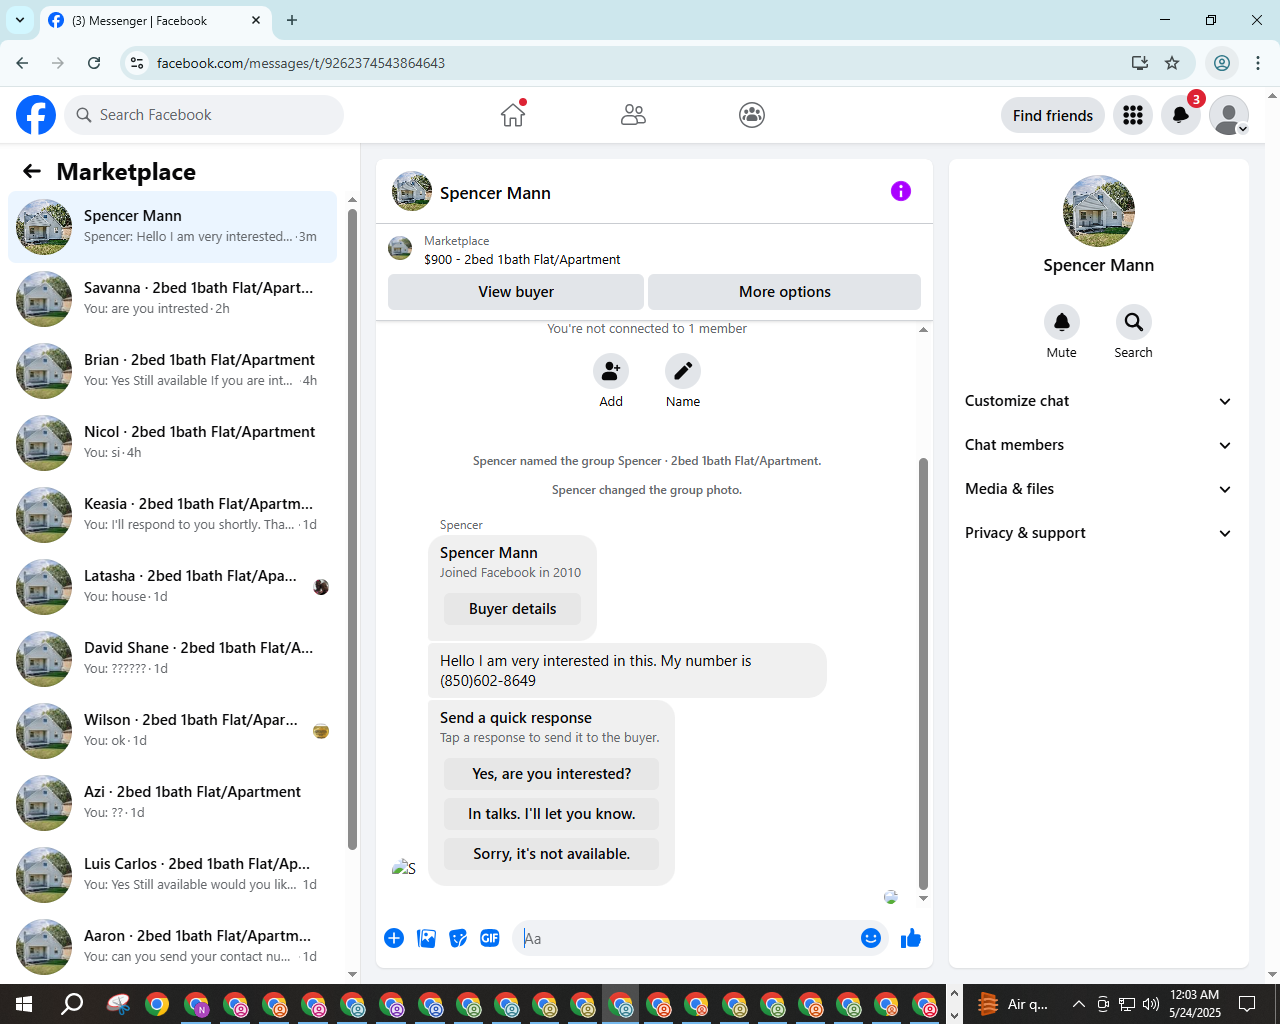This screenshot has height=1024, width=1280.
Task: Open the emoji picker
Action: point(871,938)
